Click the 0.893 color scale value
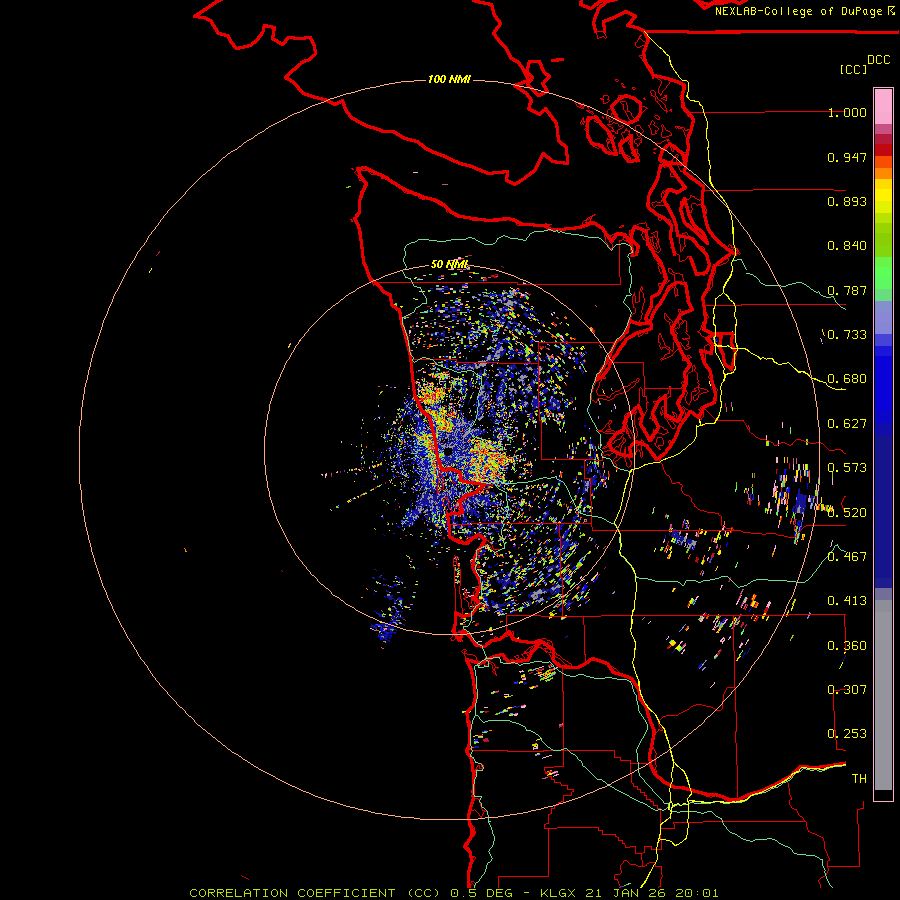The image size is (900, 900). (847, 201)
